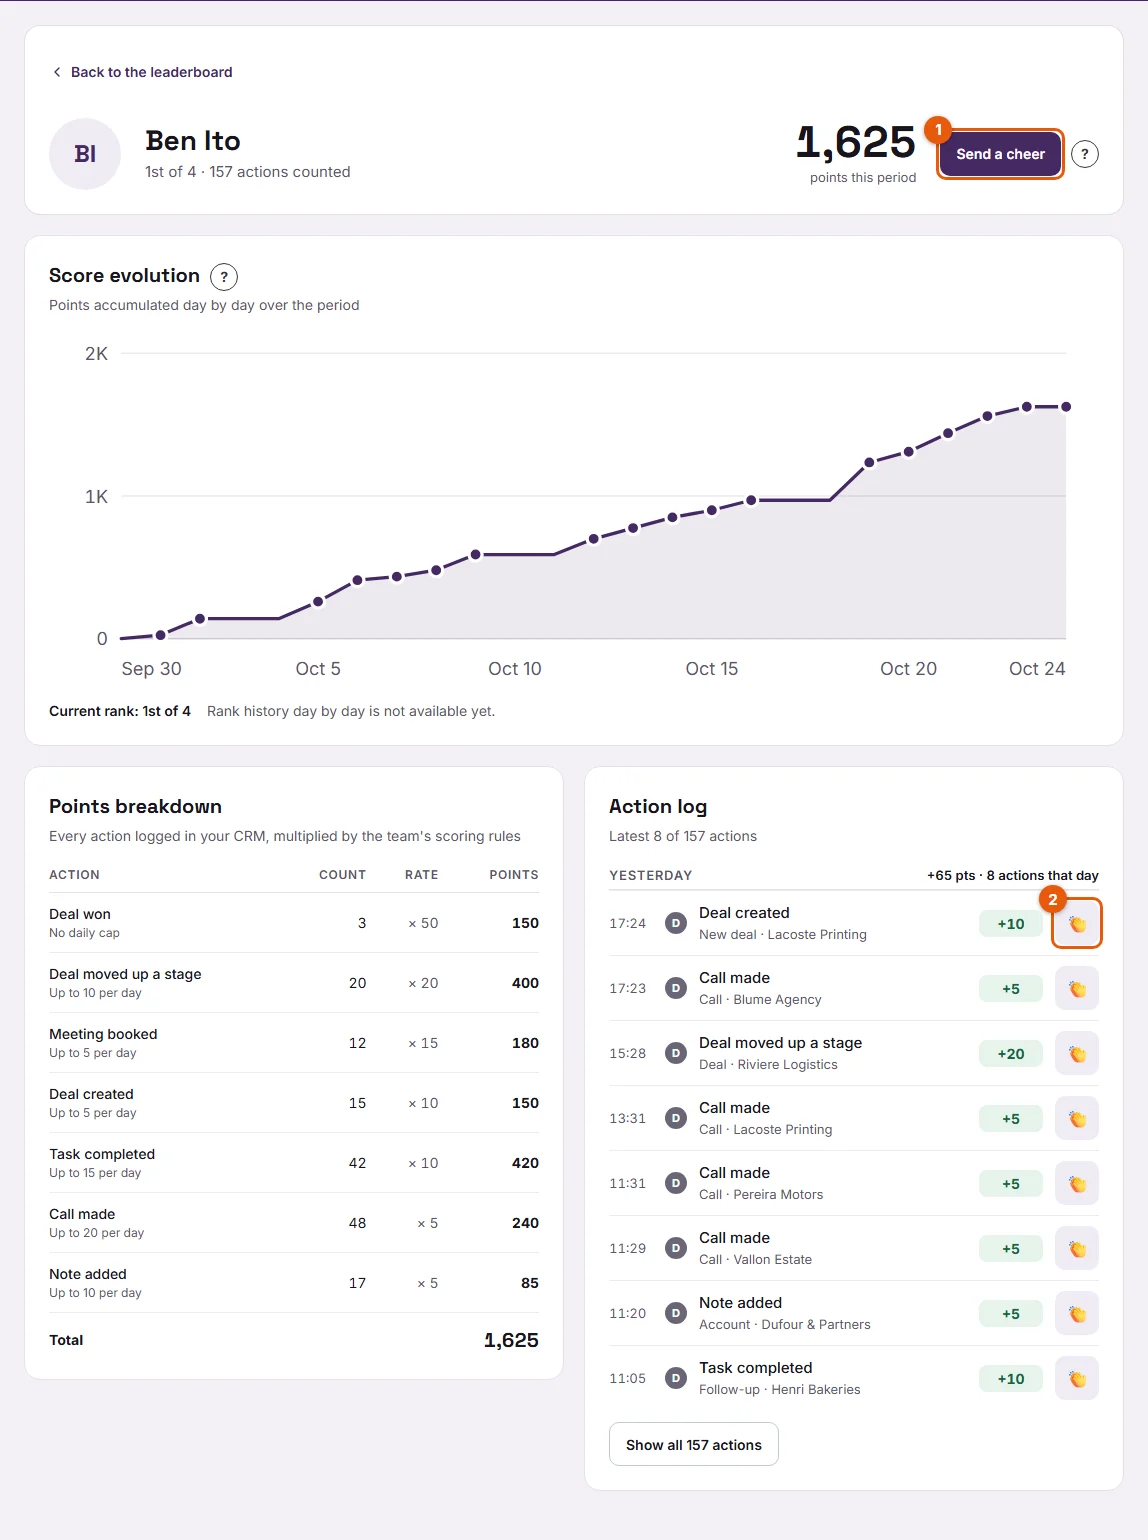Cheer the 17:23 Blume Agency call
This screenshot has height=1540, width=1148.
[1077, 989]
